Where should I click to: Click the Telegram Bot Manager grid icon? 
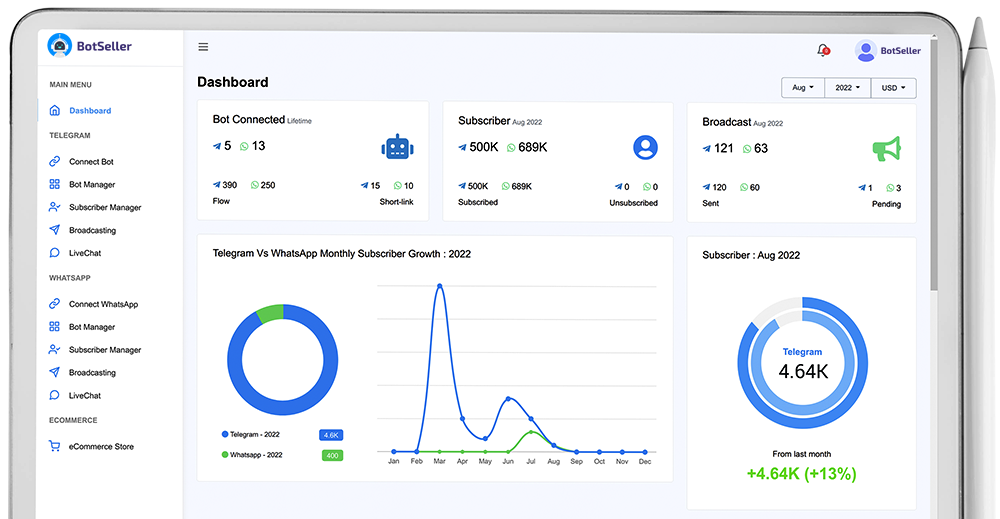point(55,184)
